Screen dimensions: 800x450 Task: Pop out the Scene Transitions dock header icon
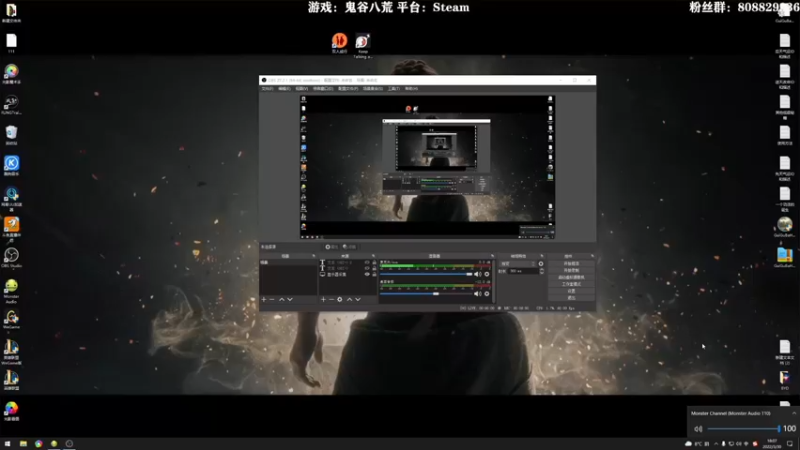click(x=541, y=256)
